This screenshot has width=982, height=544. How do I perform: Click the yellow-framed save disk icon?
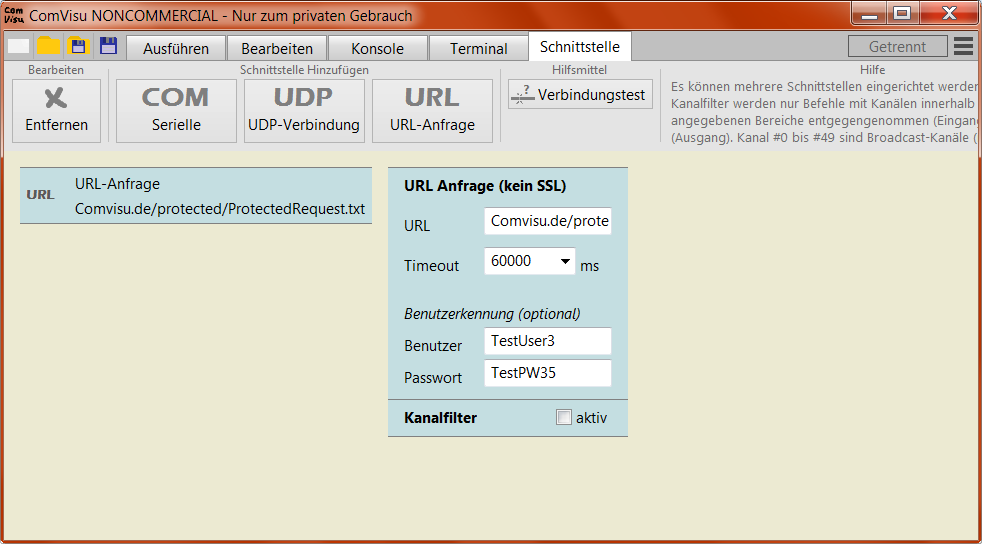point(78,46)
